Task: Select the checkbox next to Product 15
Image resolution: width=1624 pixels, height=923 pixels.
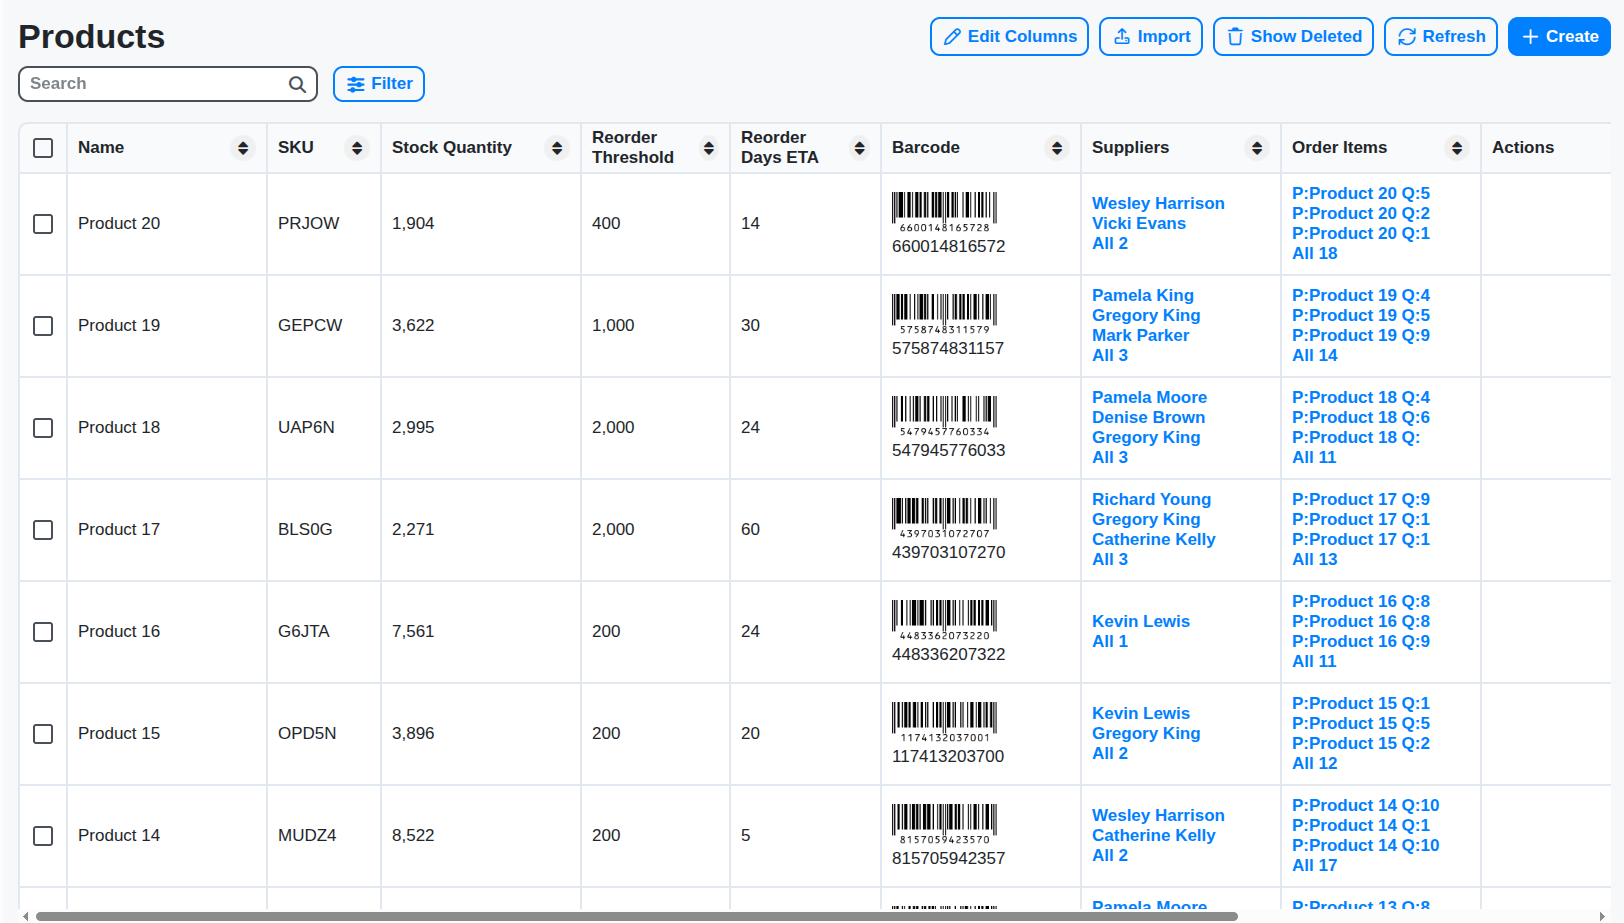Action: click(x=43, y=734)
